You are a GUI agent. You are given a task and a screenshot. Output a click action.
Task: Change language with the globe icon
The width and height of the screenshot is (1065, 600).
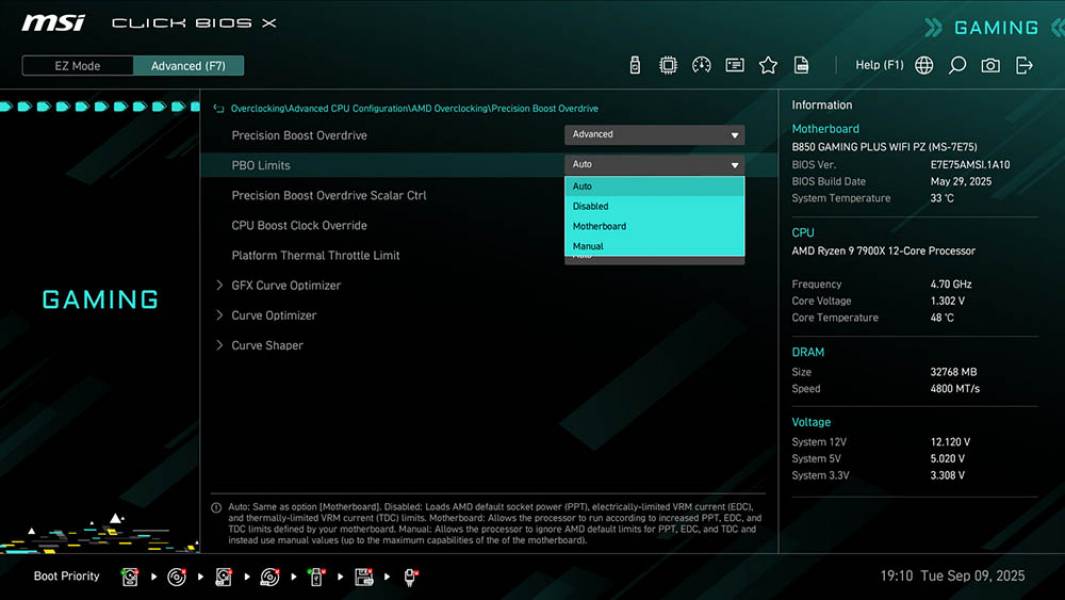point(924,64)
